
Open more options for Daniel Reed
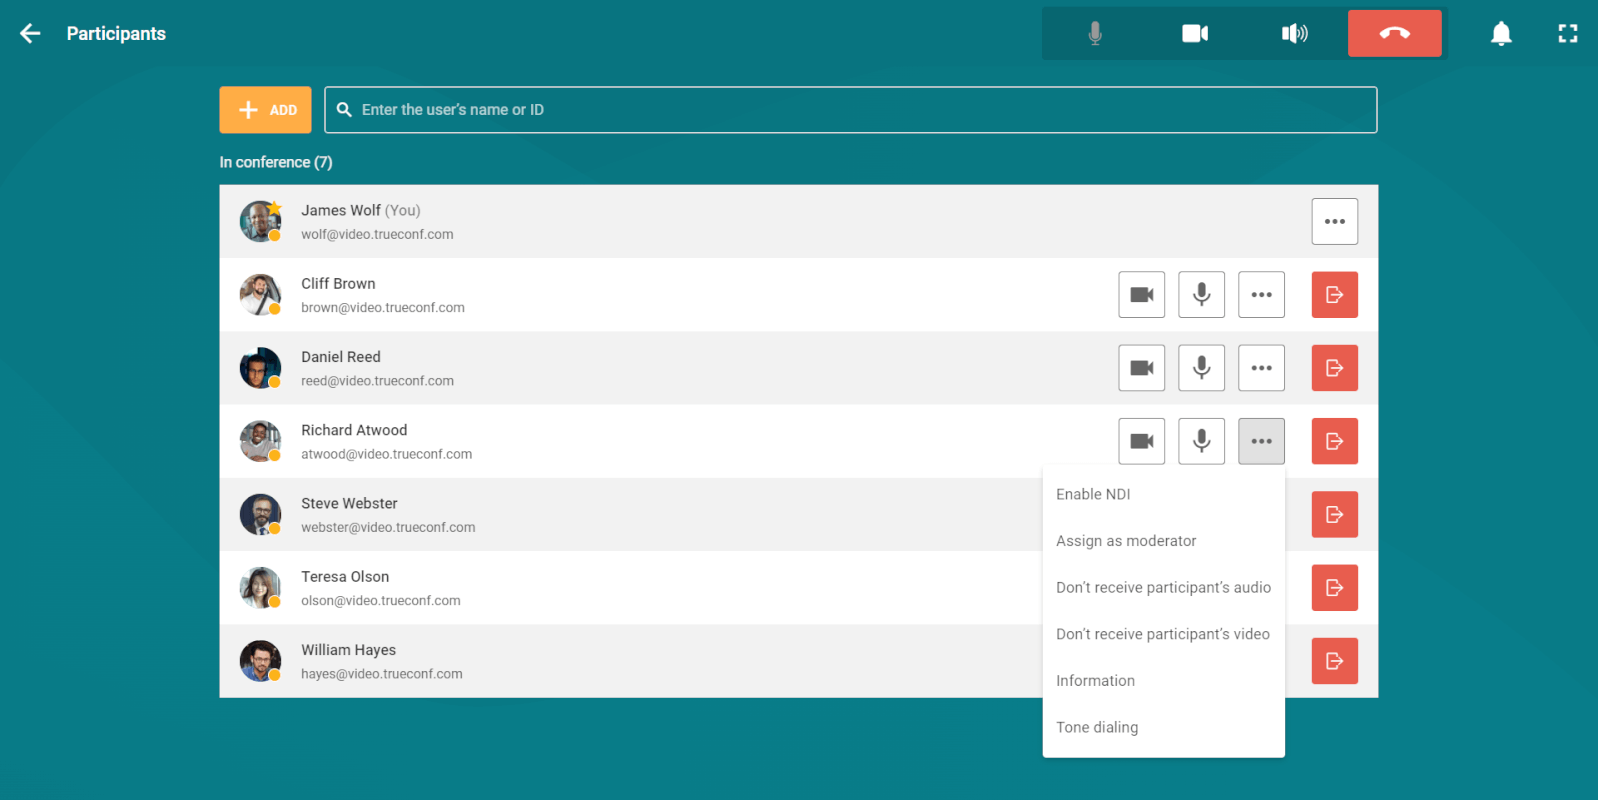(1261, 368)
